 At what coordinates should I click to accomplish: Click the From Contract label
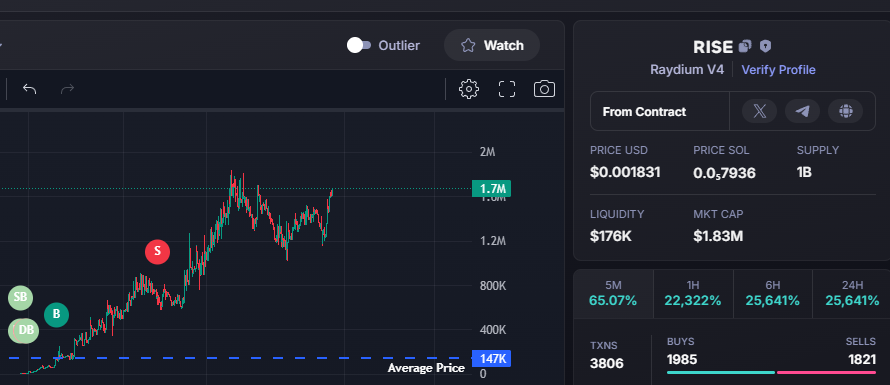[x=644, y=112]
